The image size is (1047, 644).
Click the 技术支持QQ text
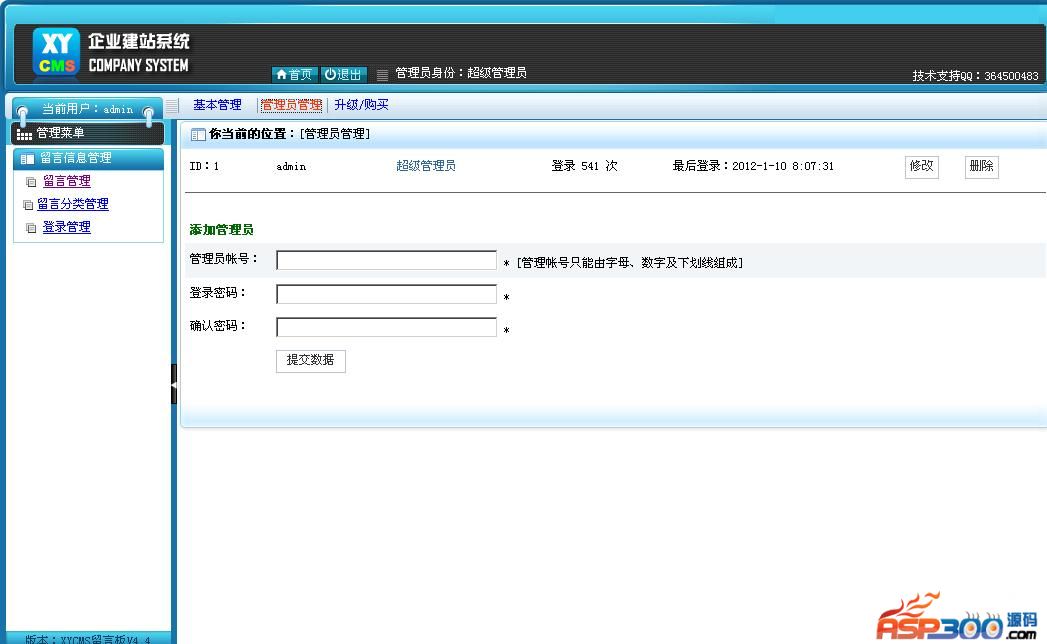[975, 75]
